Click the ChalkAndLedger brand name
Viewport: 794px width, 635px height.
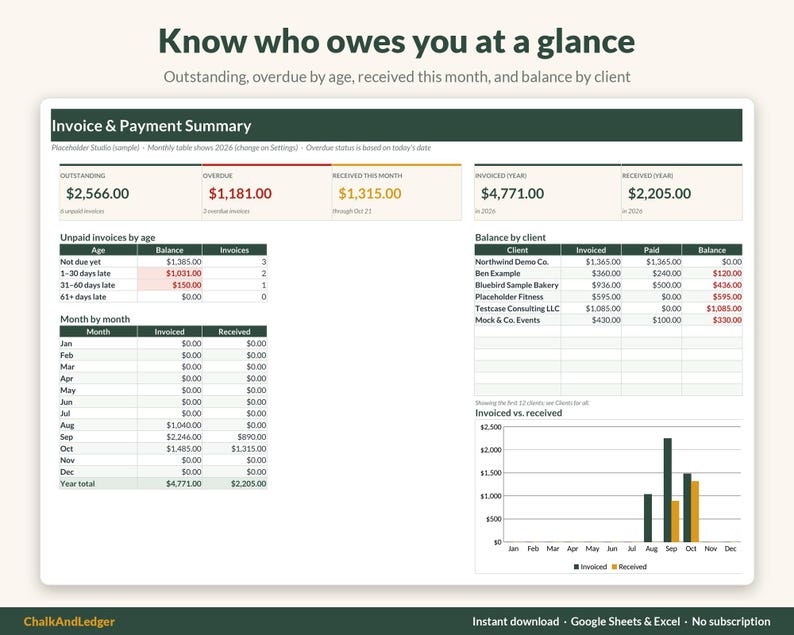[x=69, y=621]
